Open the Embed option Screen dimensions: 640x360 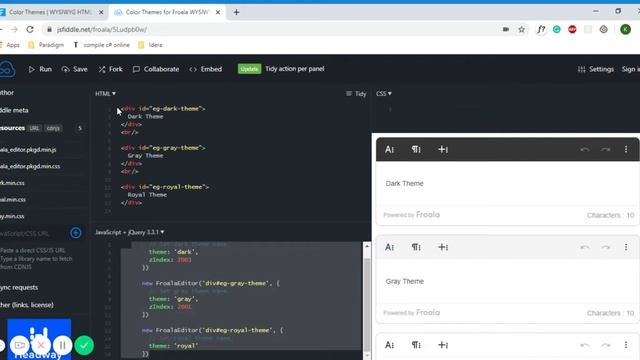pyautogui.click(x=206, y=69)
